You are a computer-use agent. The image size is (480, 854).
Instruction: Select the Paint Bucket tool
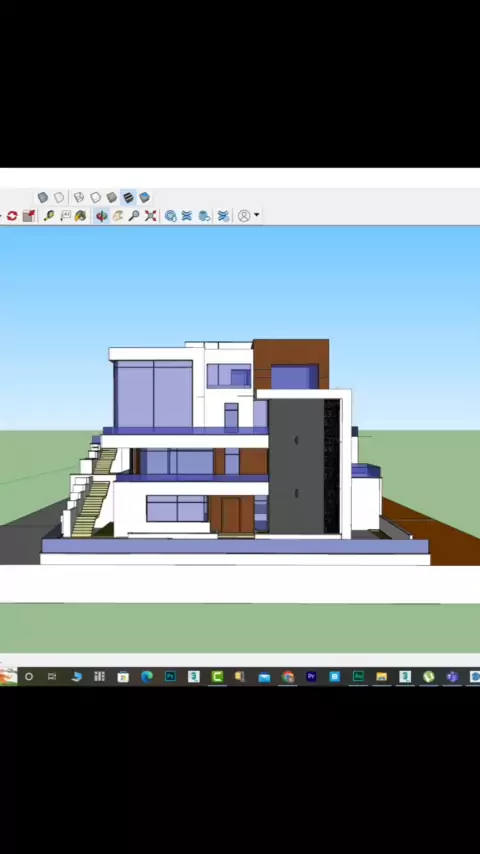(81, 216)
